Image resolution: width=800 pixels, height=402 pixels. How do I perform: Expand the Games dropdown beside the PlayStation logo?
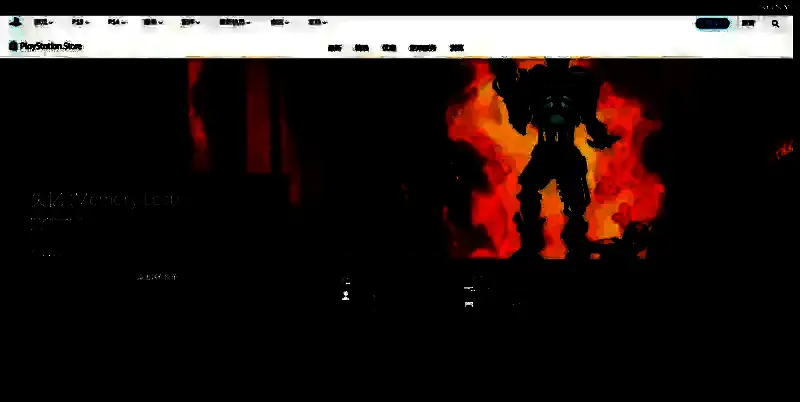[44, 22]
